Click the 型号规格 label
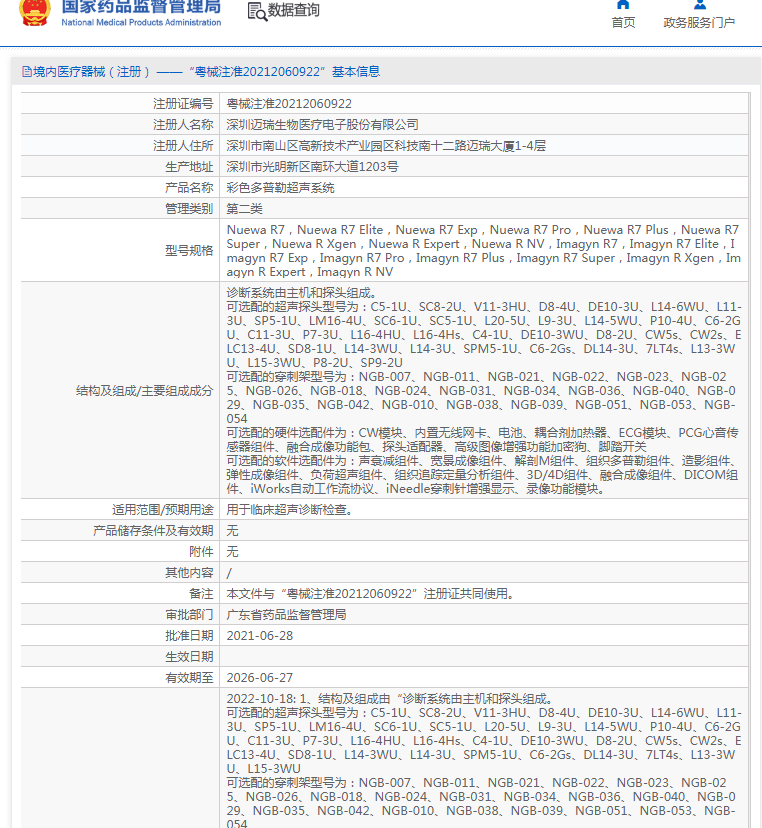Image resolution: width=762 pixels, height=828 pixels. [189, 251]
